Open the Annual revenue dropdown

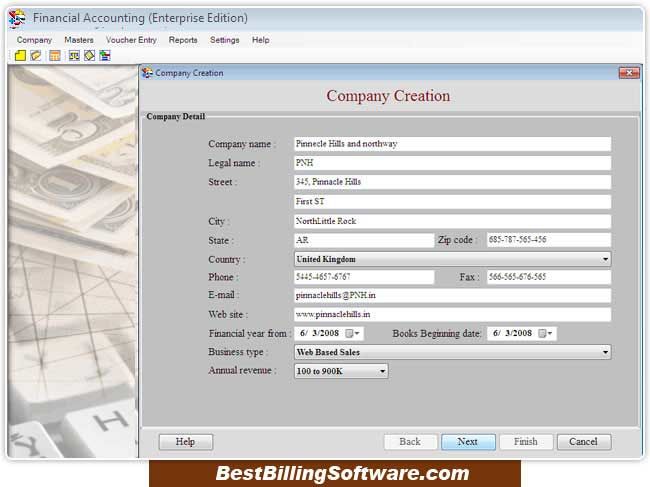click(382, 371)
